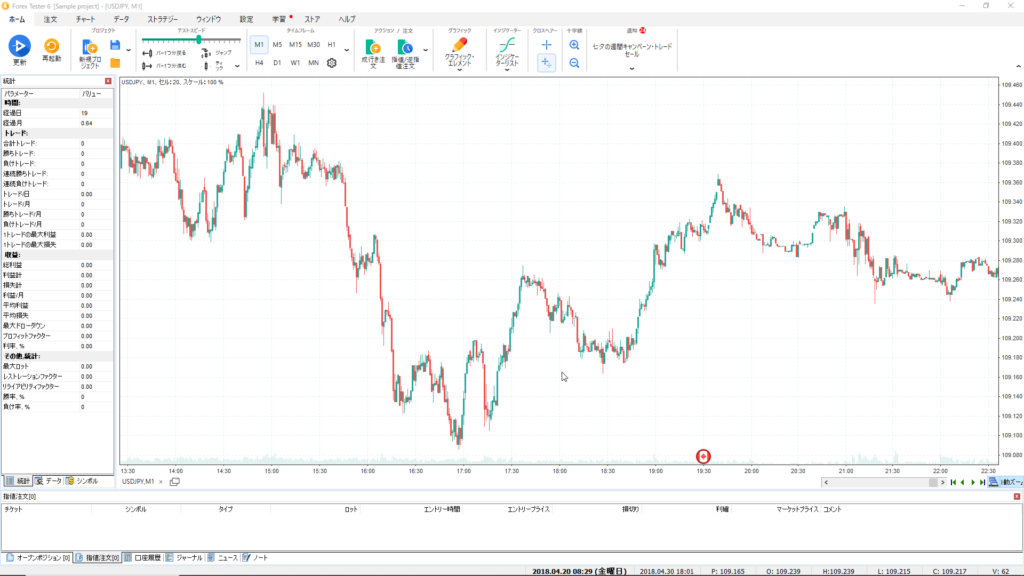Open the 注文 menu
The image size is (1024, 576).
coord(50,20)
